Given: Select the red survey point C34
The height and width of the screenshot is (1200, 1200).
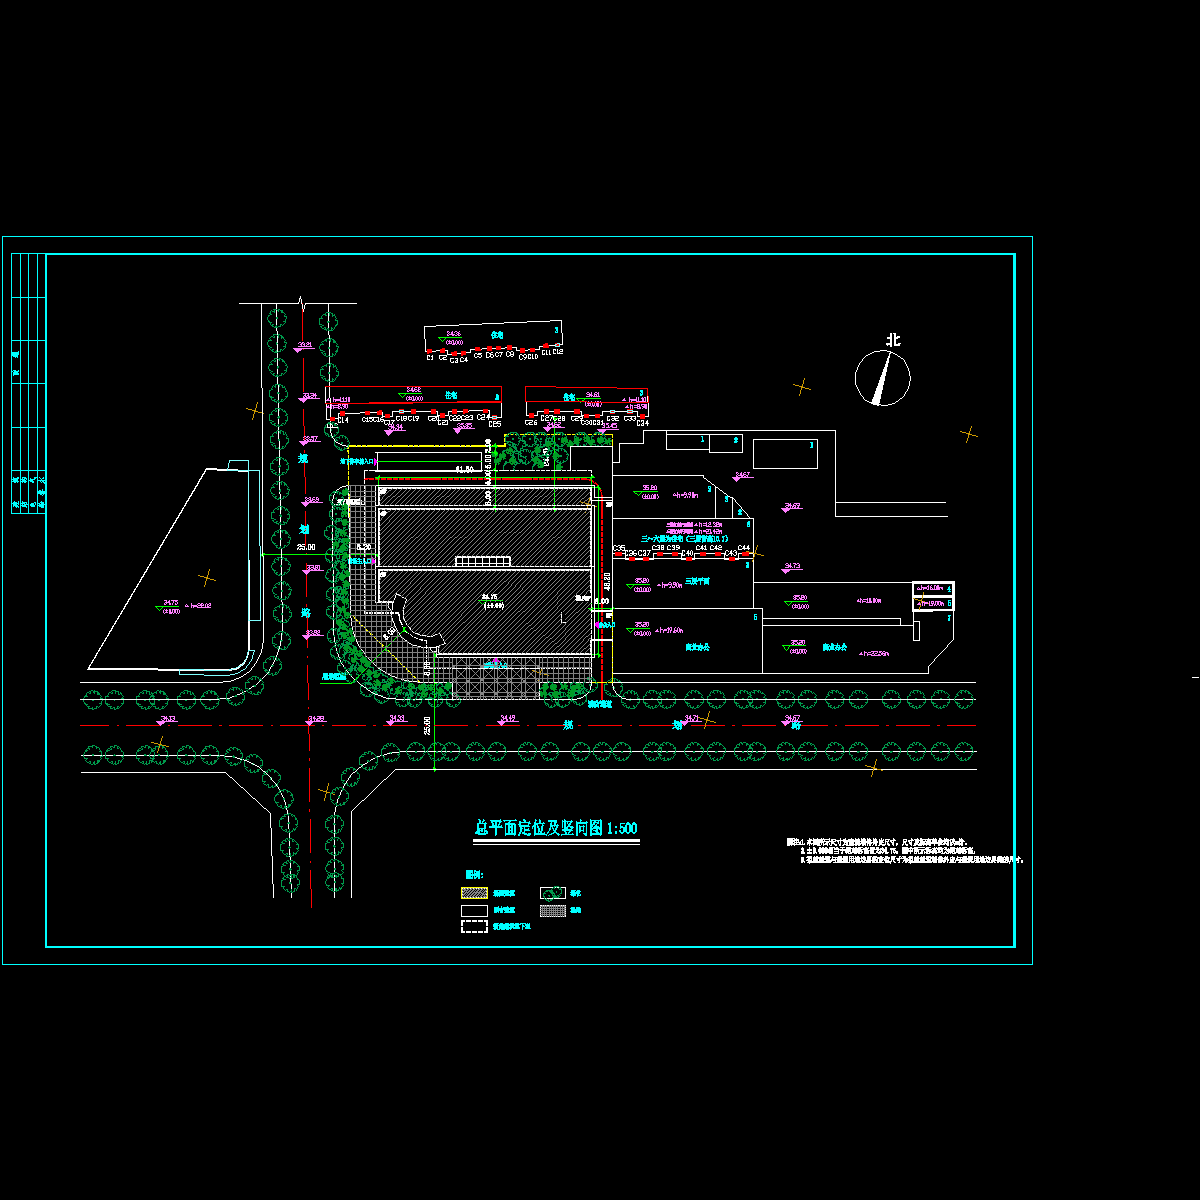Looking at the screenshot, I should 642,417.
